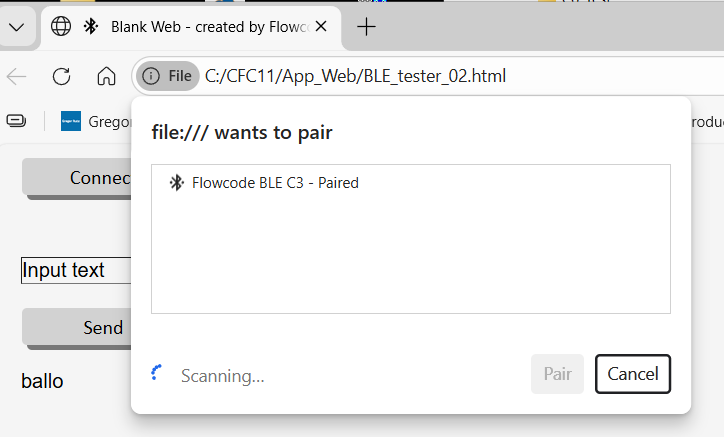Go back with the back arrow
724x437 pixels.
pyautogui.click(x=17, y=76)
